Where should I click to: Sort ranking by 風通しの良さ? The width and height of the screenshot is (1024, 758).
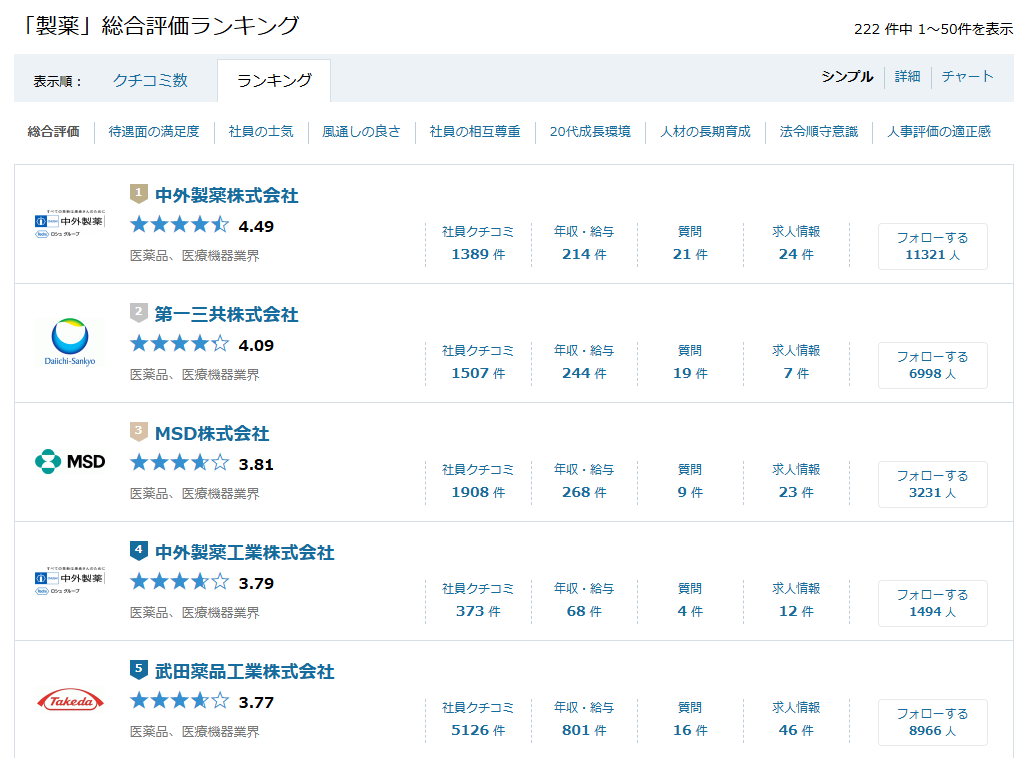click(361, 132)
